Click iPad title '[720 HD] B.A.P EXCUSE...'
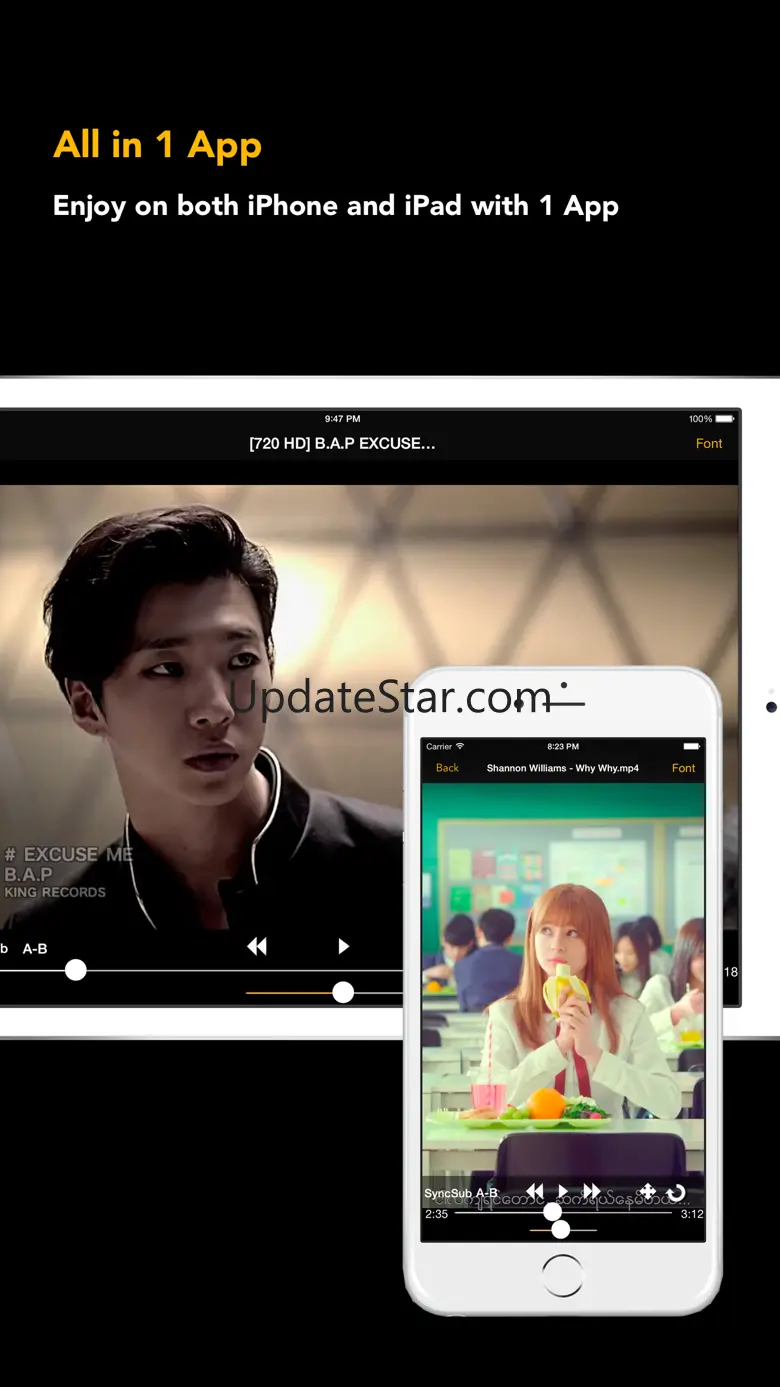This screenshot has width=780, height=1387. click(x=342, y=443)
